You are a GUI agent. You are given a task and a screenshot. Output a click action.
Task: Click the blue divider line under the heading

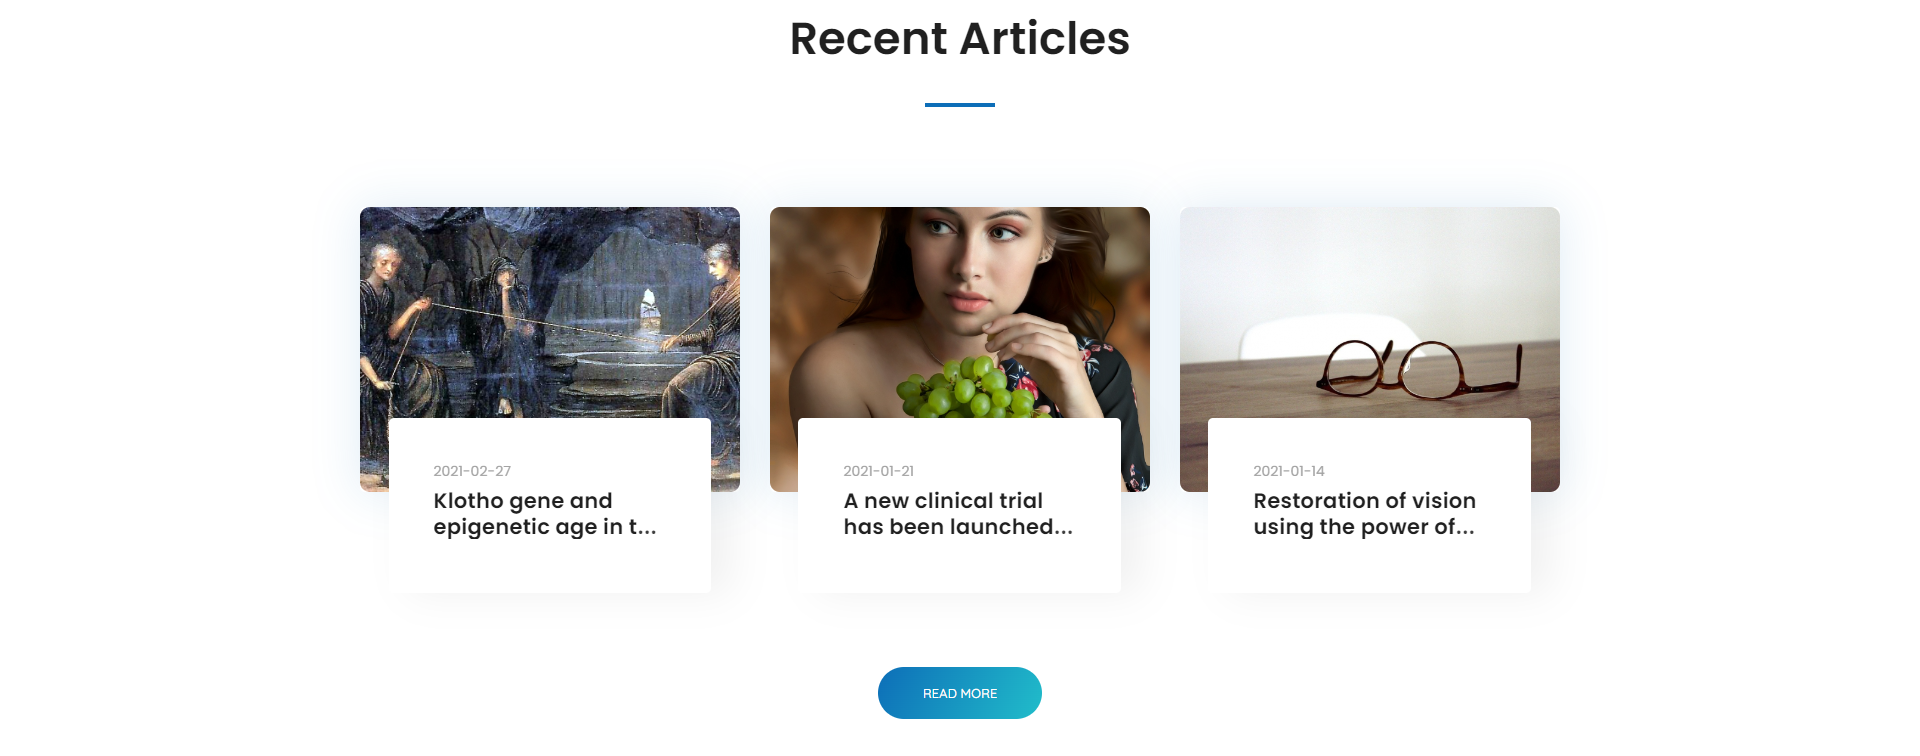960,104
